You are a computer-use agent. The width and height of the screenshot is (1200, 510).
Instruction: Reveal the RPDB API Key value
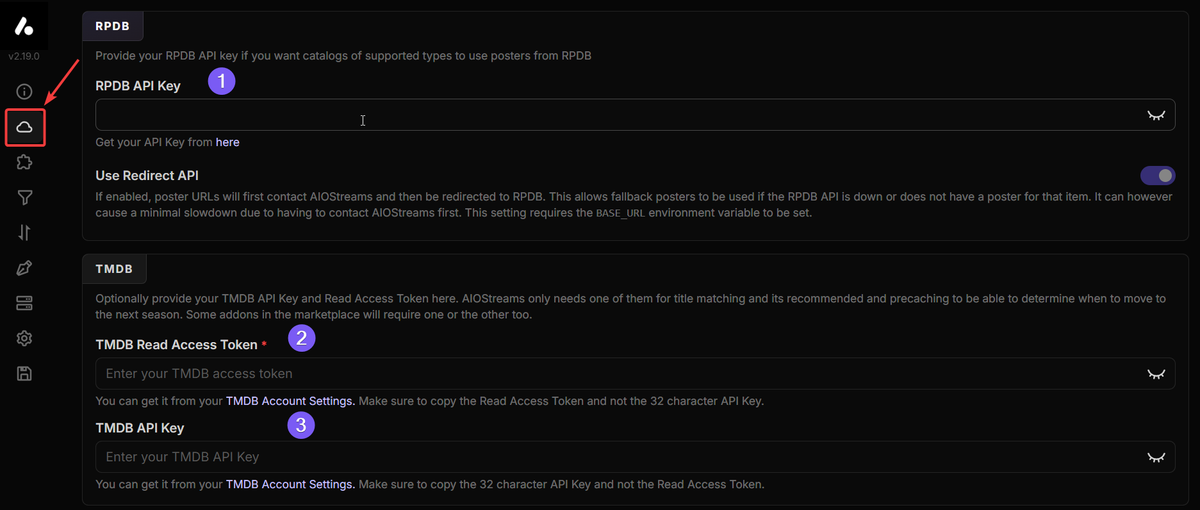(1156, 115)
